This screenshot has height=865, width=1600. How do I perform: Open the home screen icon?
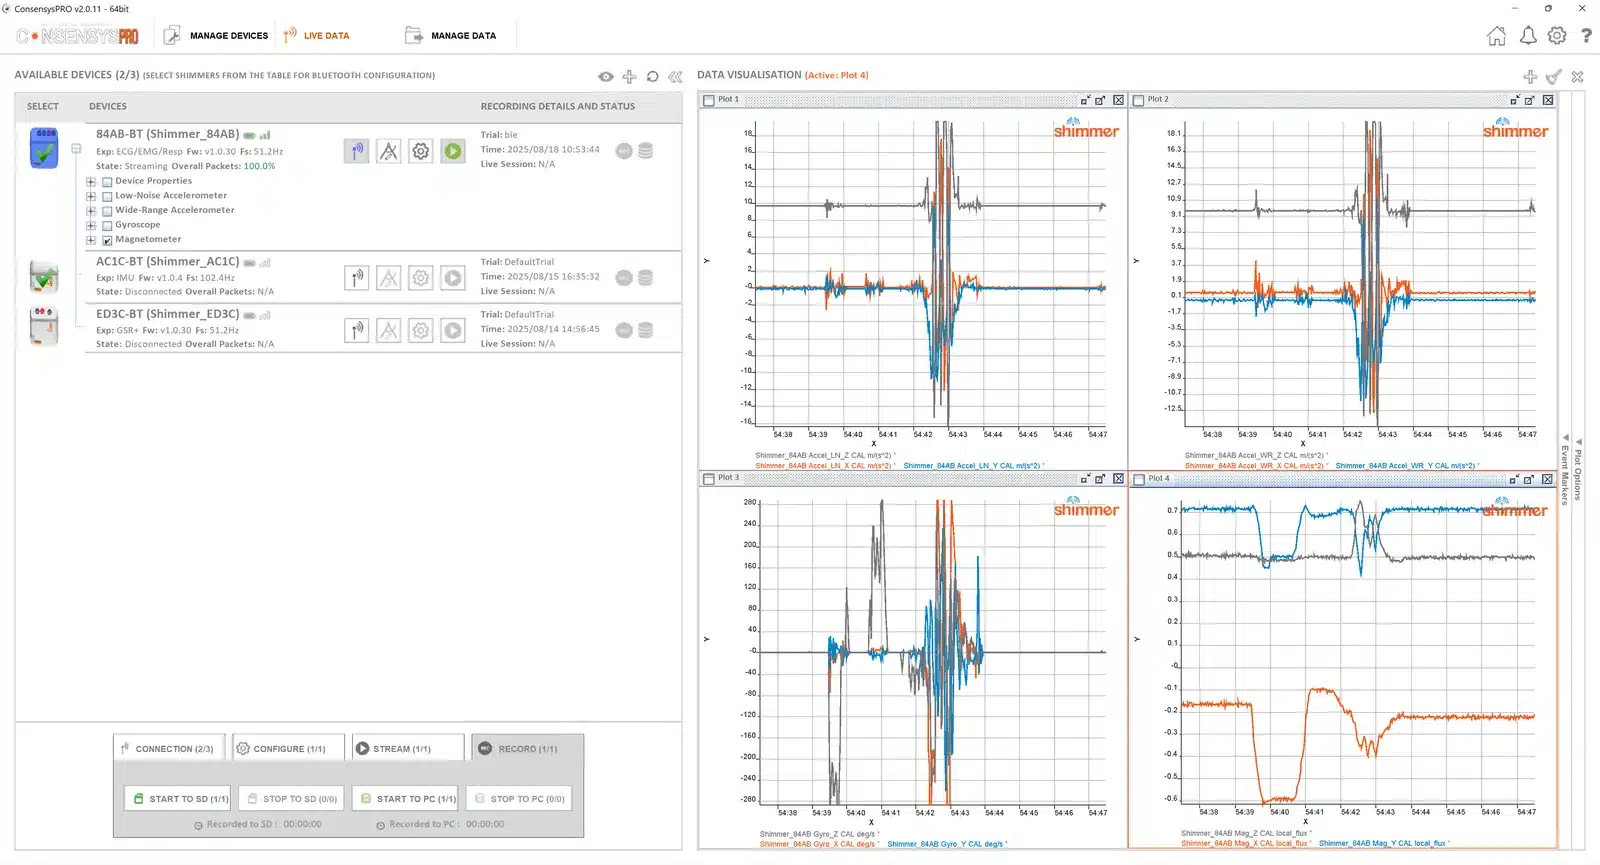pos(1496,36)
